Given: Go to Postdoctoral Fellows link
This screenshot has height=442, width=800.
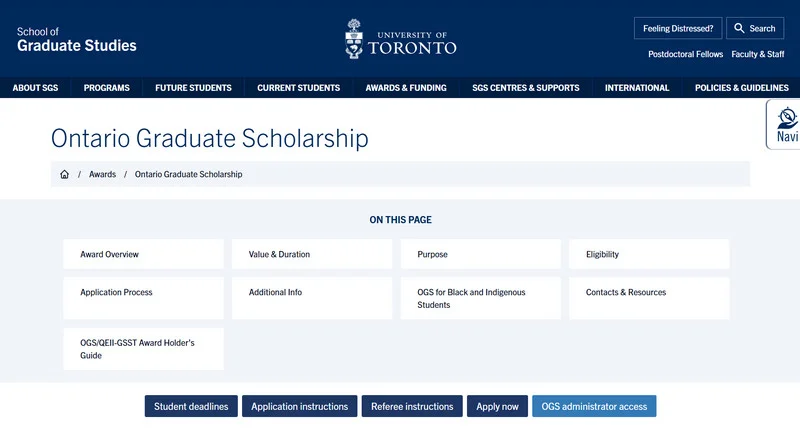Looking at the screenshot, I should [x=685, y=54].
